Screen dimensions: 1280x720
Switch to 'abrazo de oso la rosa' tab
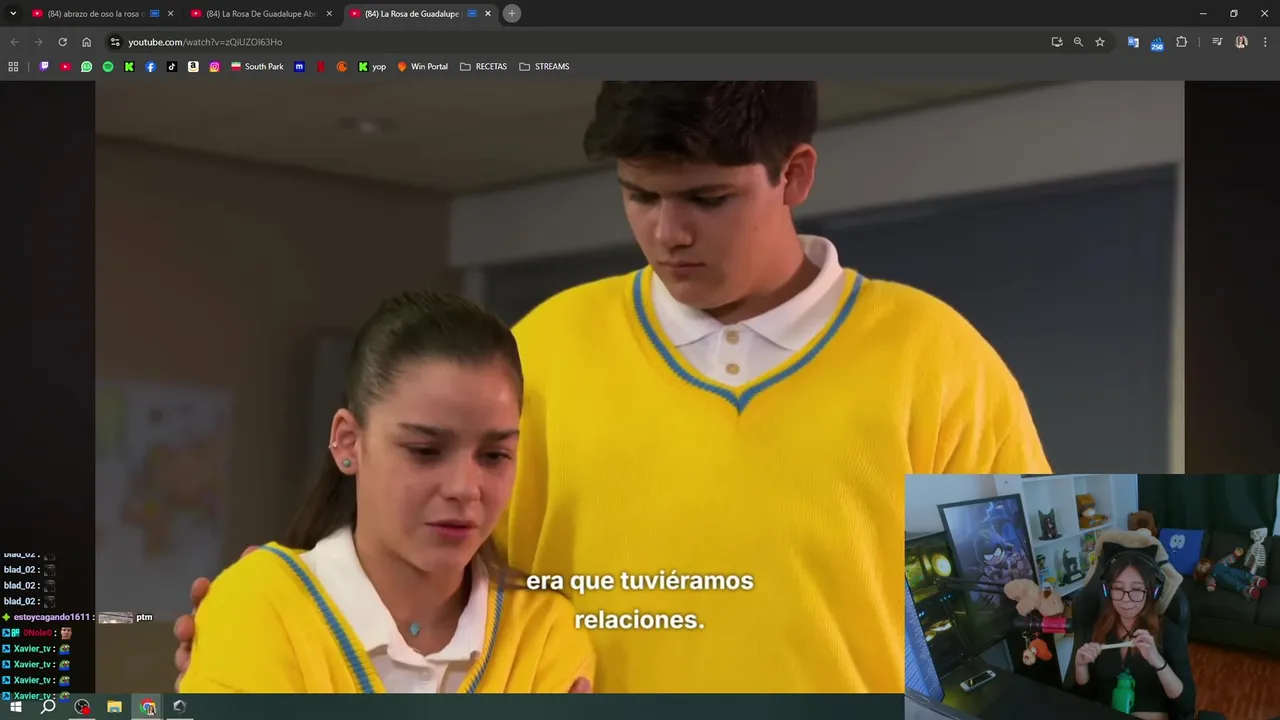(x=97, y=13)
